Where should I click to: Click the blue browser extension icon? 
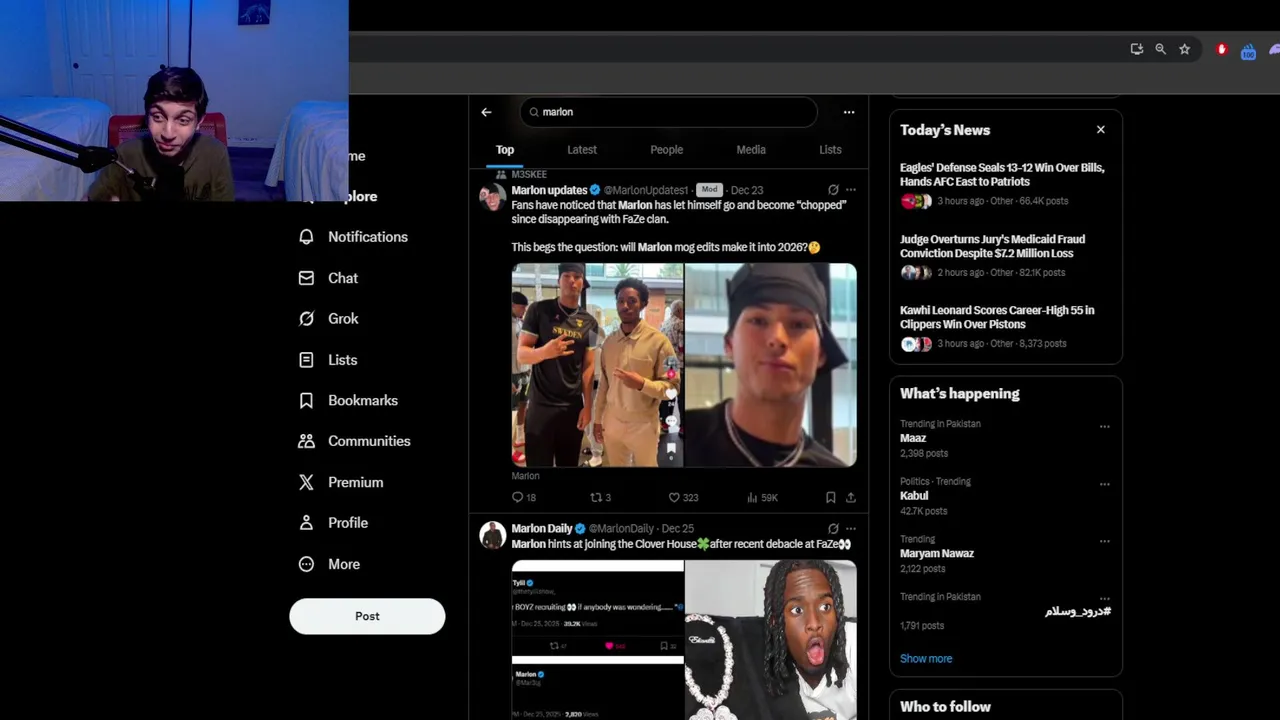coord(1248,51)
